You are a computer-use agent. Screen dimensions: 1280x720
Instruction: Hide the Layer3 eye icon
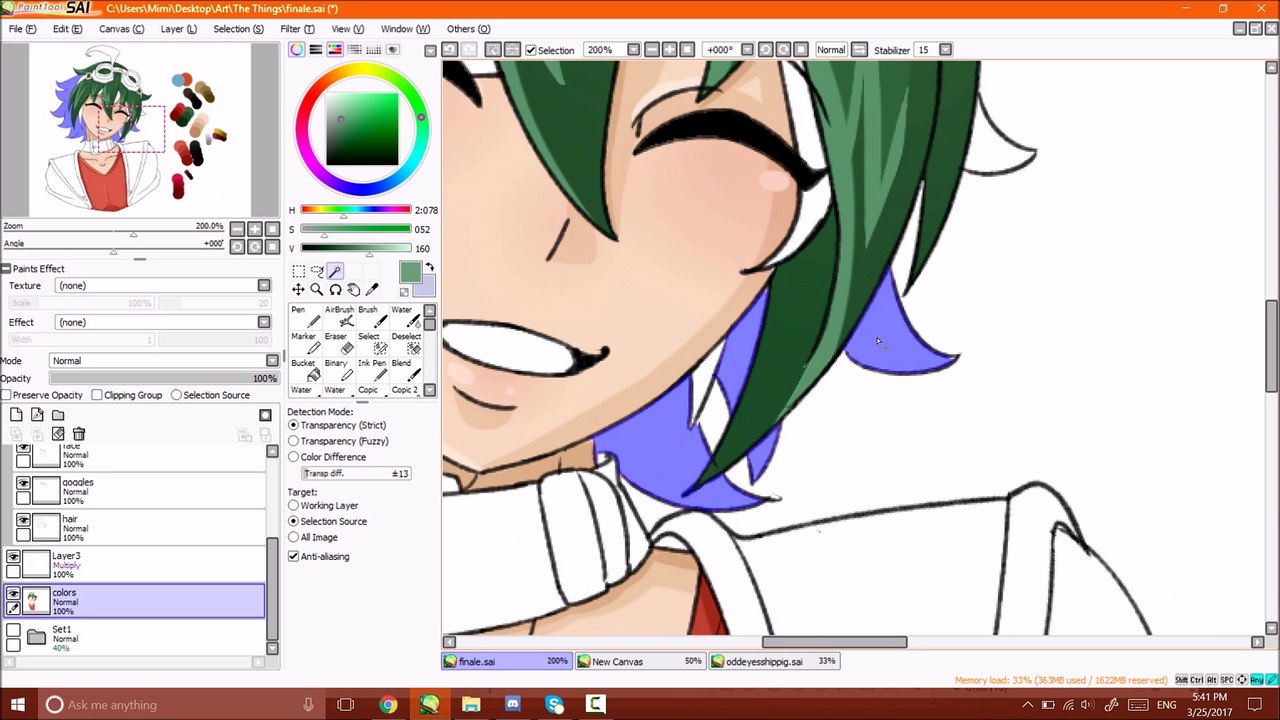tap(13, 557)
